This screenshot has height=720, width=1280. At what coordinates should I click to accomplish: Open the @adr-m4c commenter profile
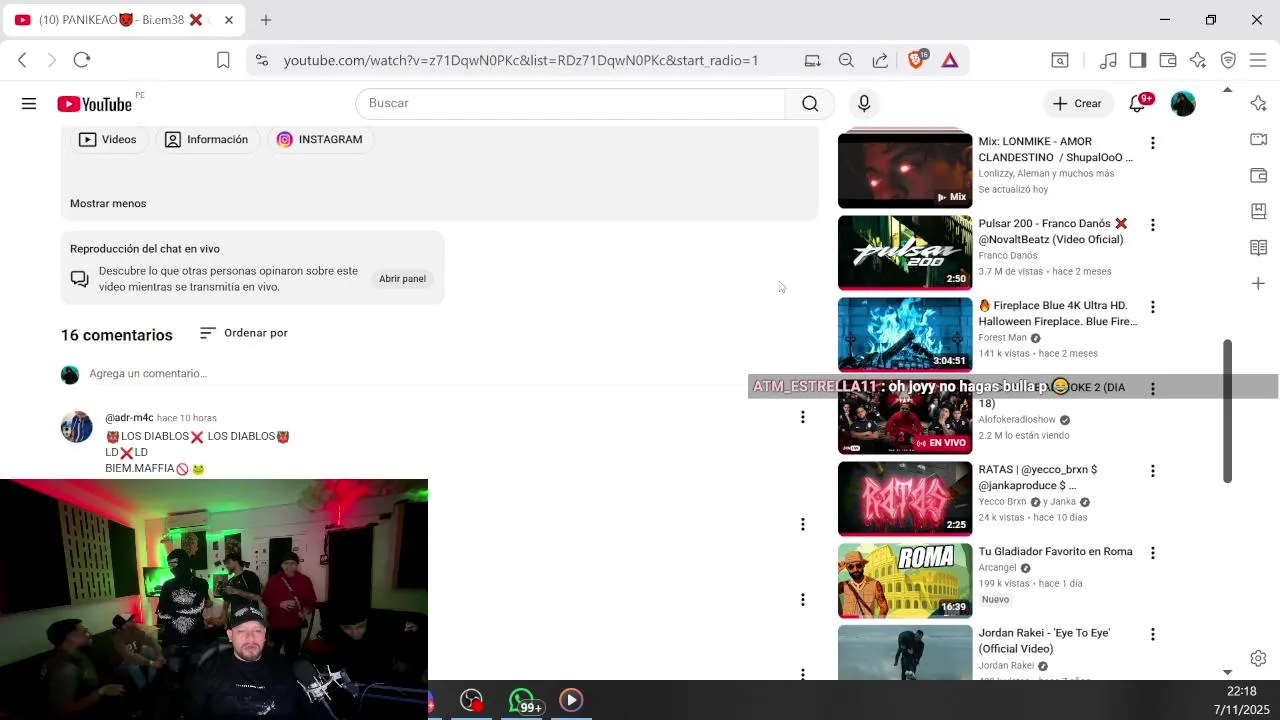pos(129,418)
